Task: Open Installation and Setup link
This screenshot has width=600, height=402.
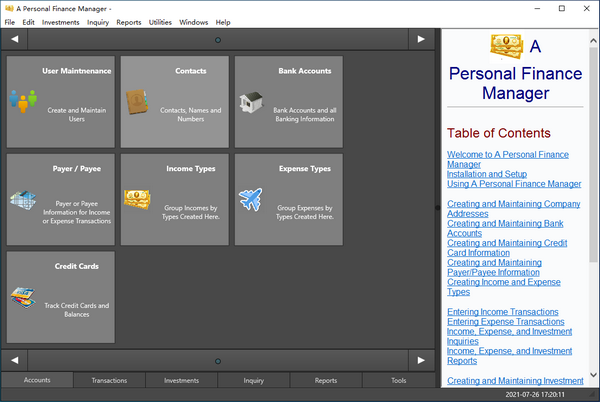Action: point(487,174)
